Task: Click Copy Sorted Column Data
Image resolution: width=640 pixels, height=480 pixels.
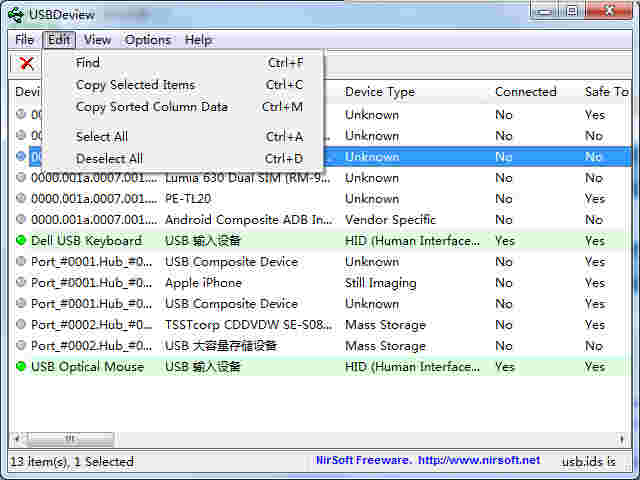Action: pyautogui.click(x=151, y=107)
